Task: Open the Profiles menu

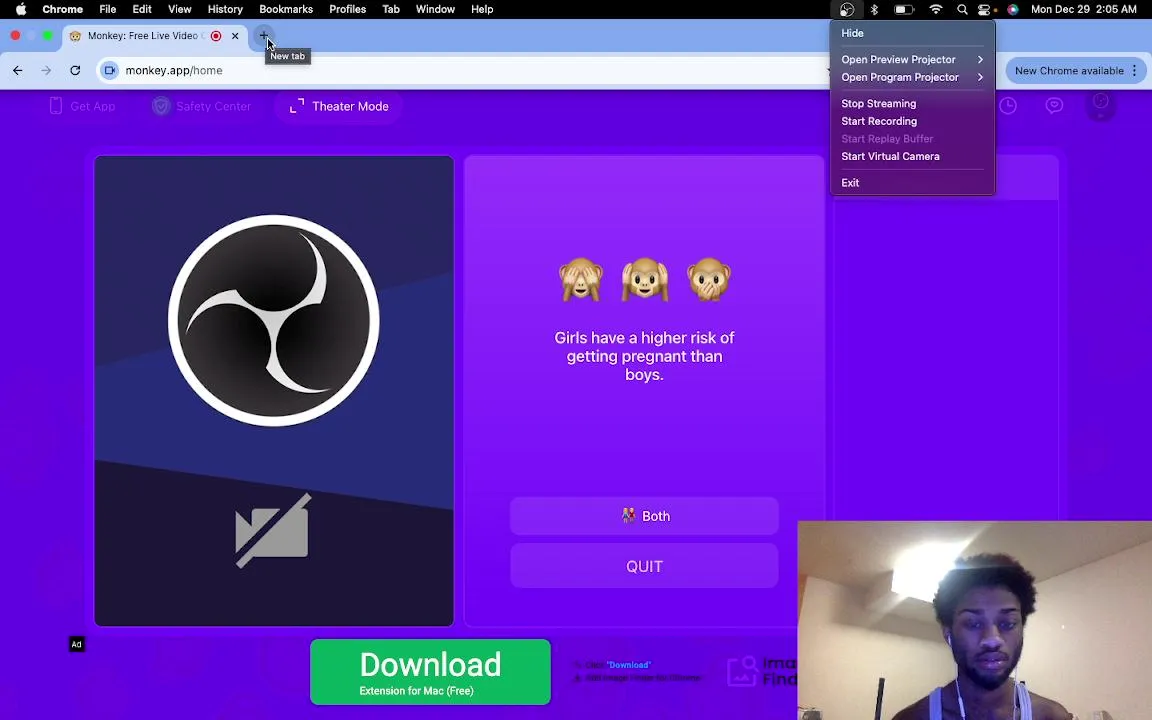Action: [348, 10]
